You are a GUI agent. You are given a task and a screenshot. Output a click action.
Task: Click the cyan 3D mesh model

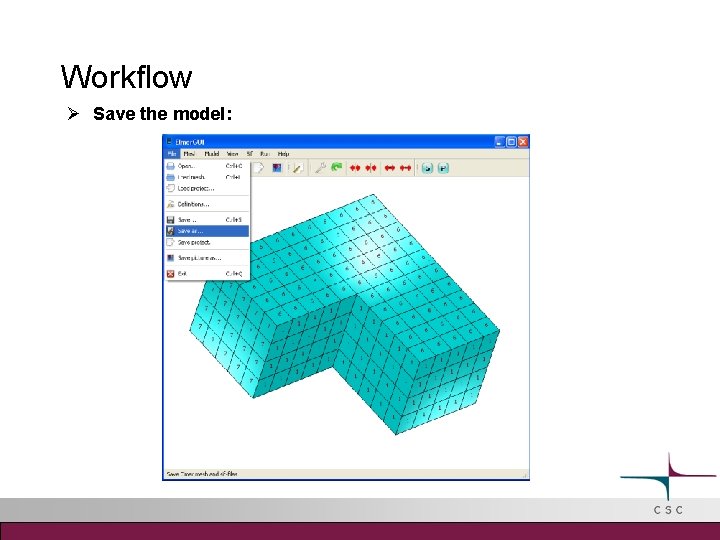pos(344,315)
